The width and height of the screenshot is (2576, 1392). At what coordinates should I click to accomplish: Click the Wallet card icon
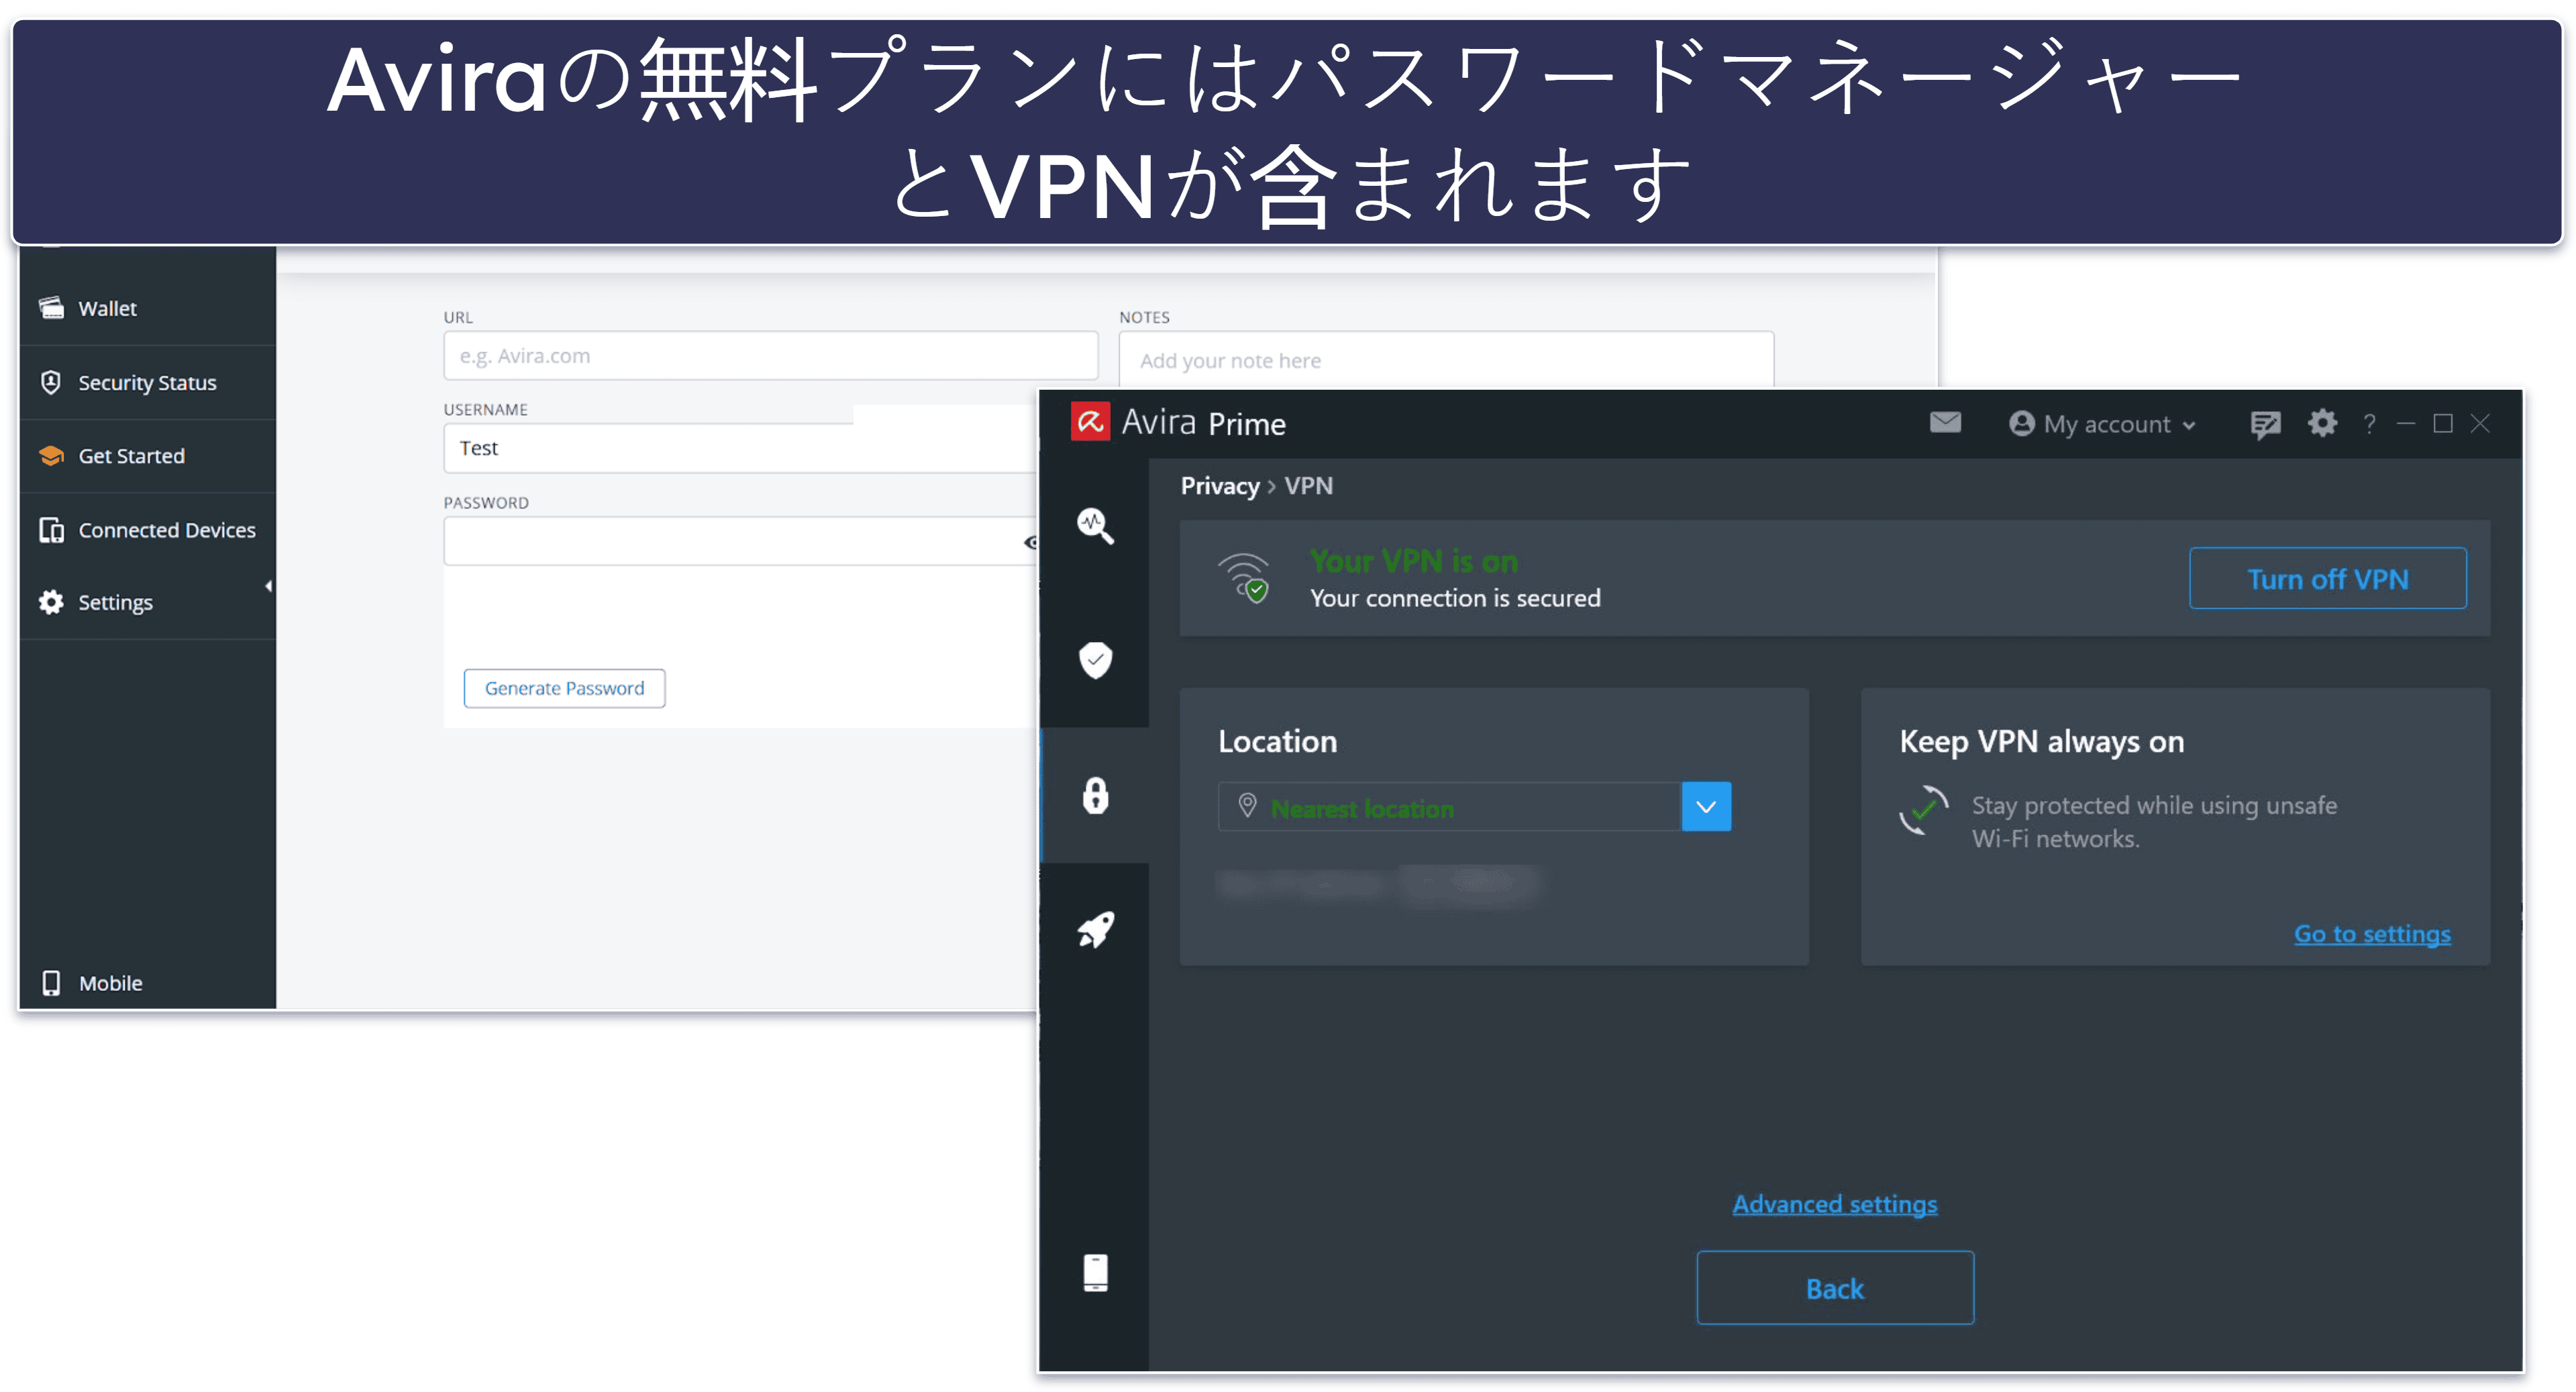point(51,307)
